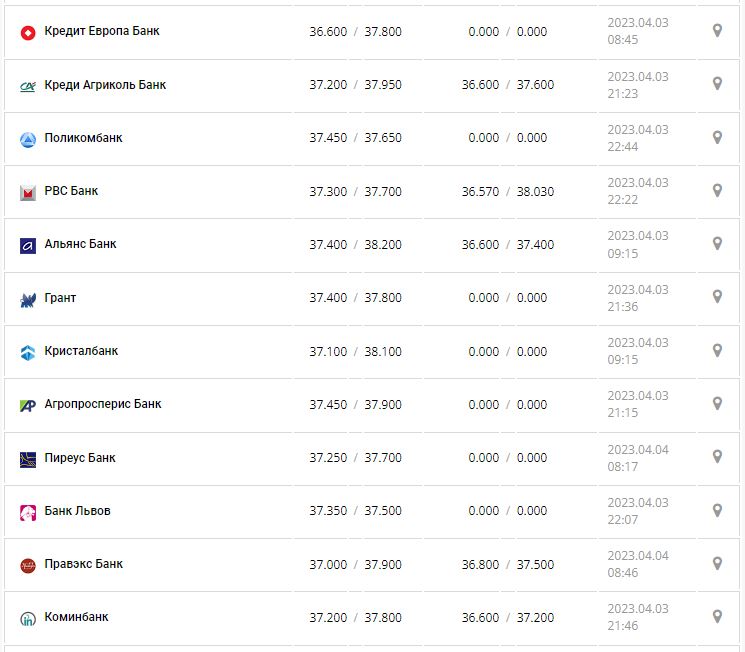Go to РВС Банк page

[x=71, y=191]
